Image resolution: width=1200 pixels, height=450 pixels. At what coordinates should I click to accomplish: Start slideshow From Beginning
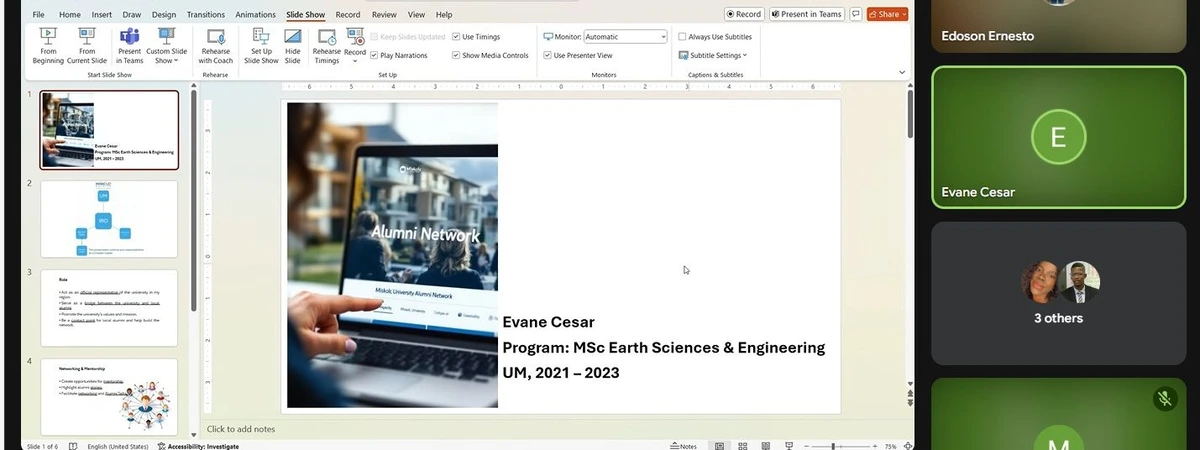coord(47,46)
